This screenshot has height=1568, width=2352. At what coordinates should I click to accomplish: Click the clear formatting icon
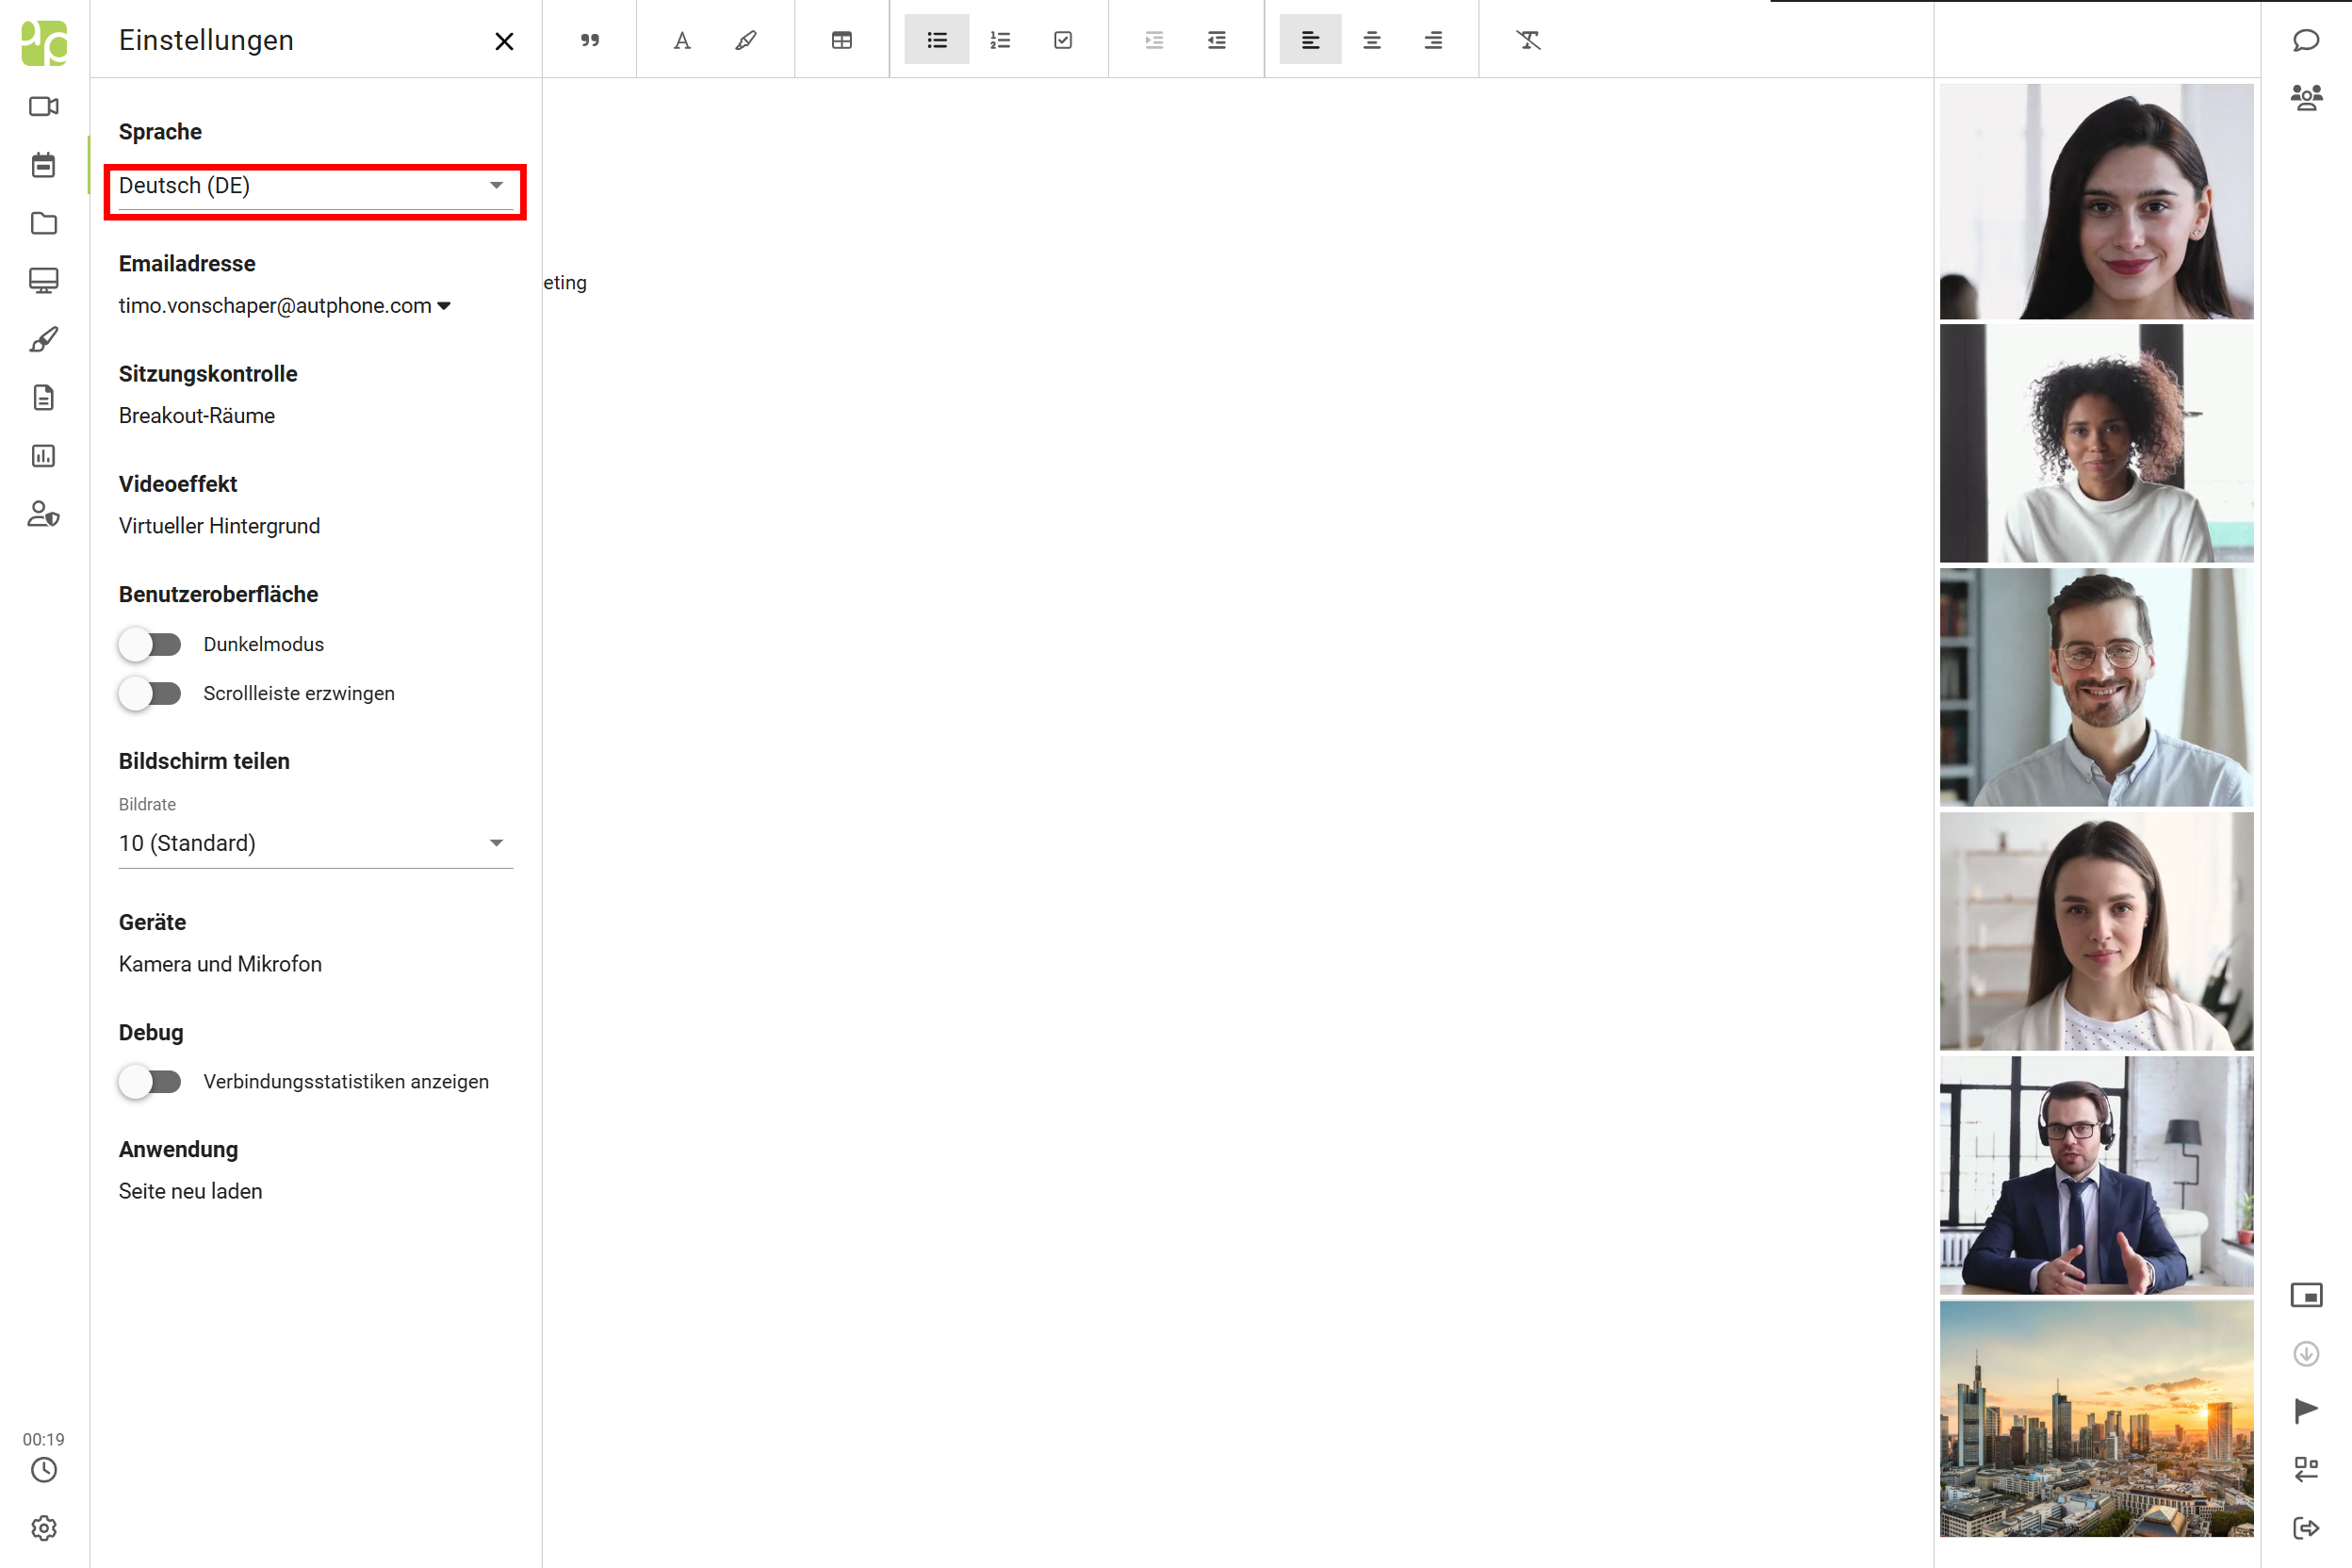pyautogui.click(x=1528, y=40)
